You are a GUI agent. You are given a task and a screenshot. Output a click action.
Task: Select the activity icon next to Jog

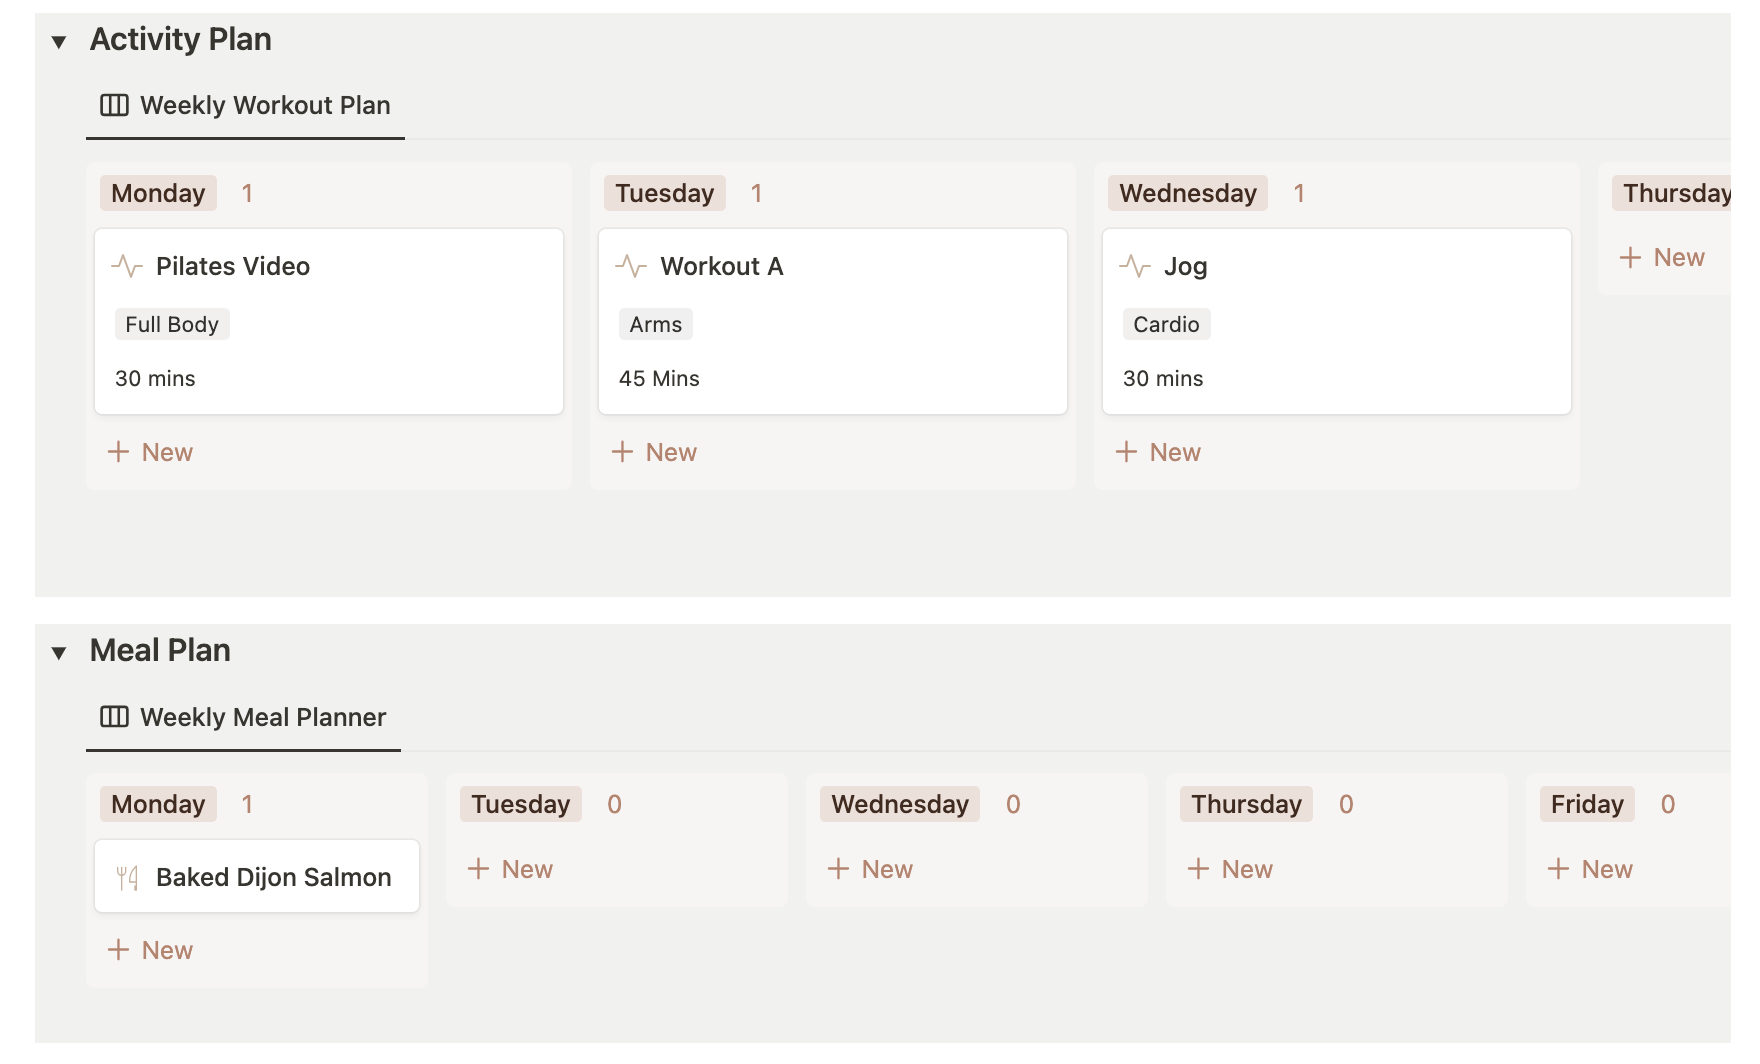1136,266
